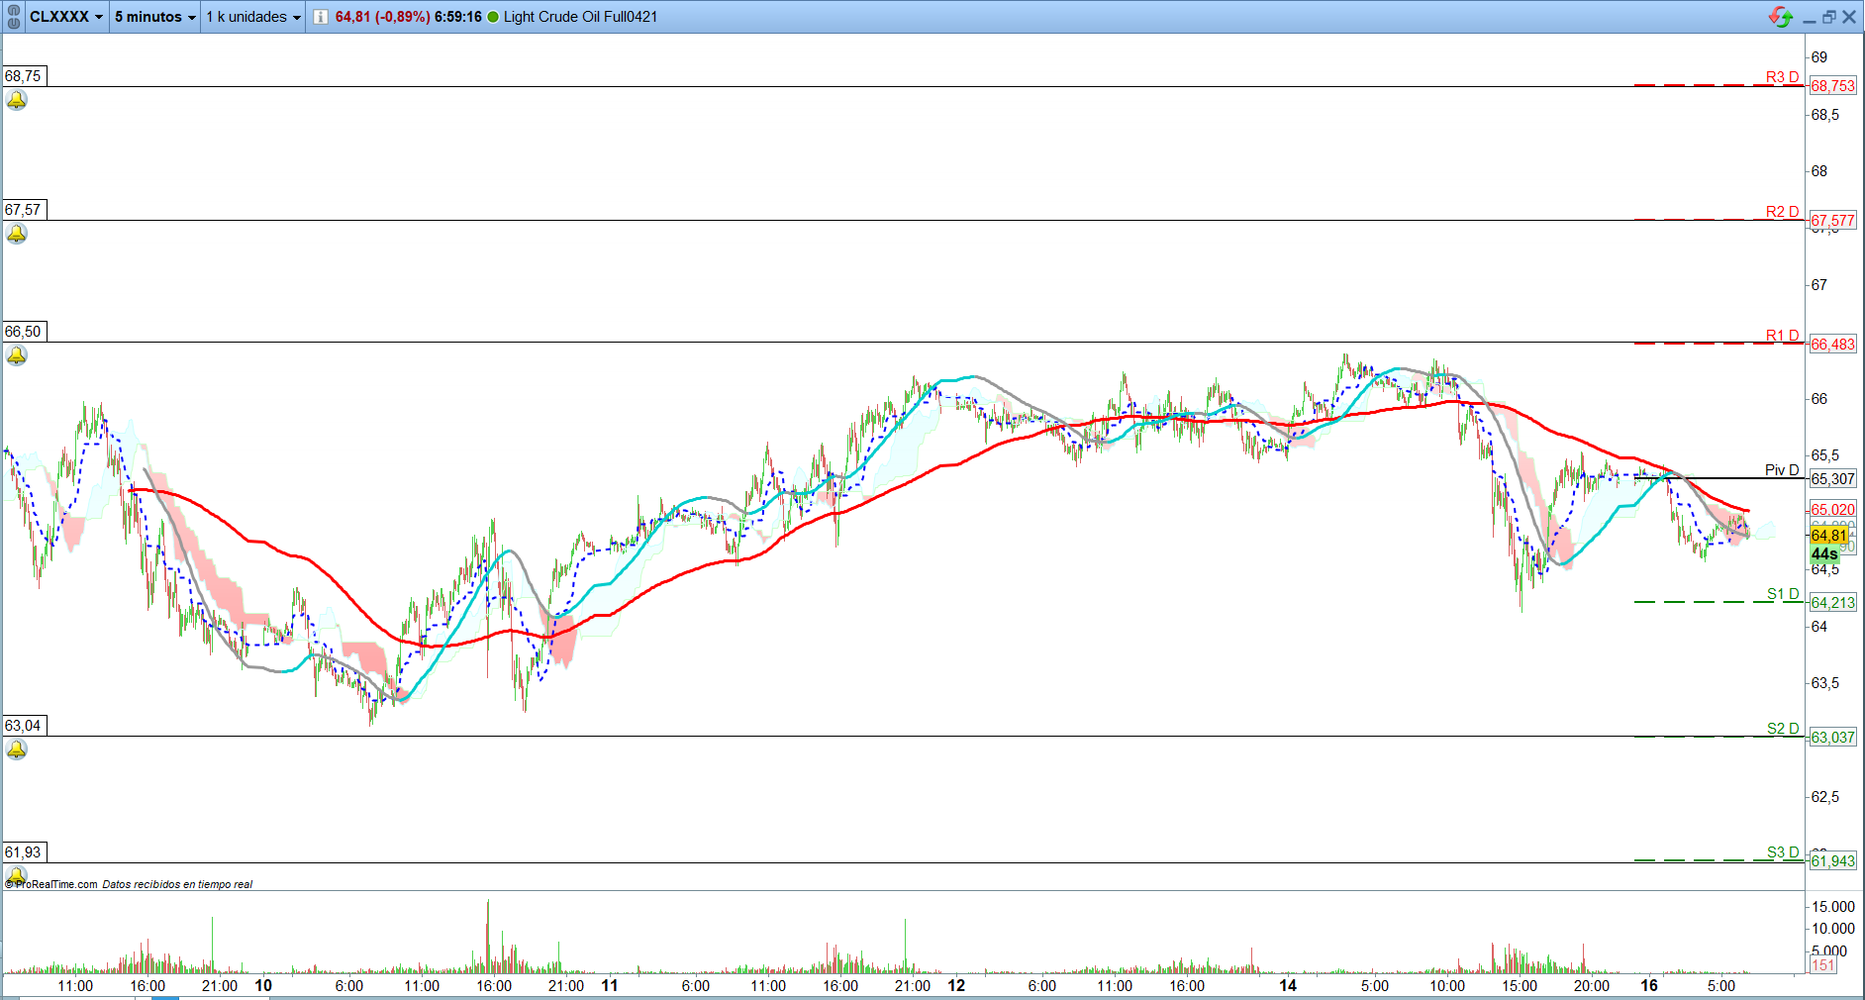Click the S2 D support label
The height and width of the screenshot is (1000, 1865).
coord(1783,729)
